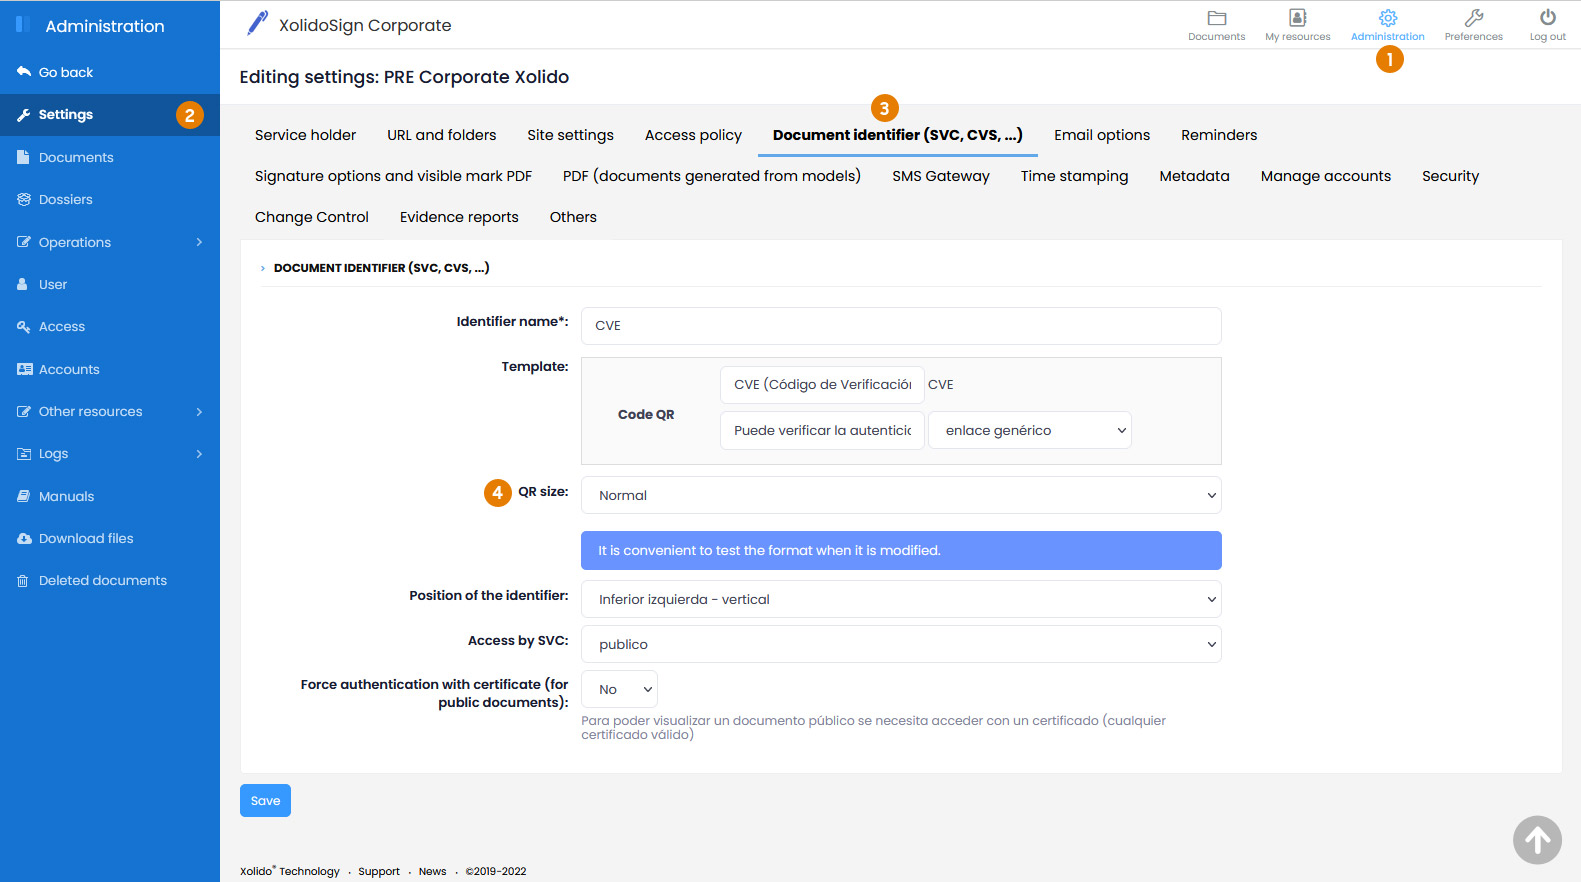Click the Save button
The image size is (1581, 882).
pyautogui.click(x=265, y=800)
